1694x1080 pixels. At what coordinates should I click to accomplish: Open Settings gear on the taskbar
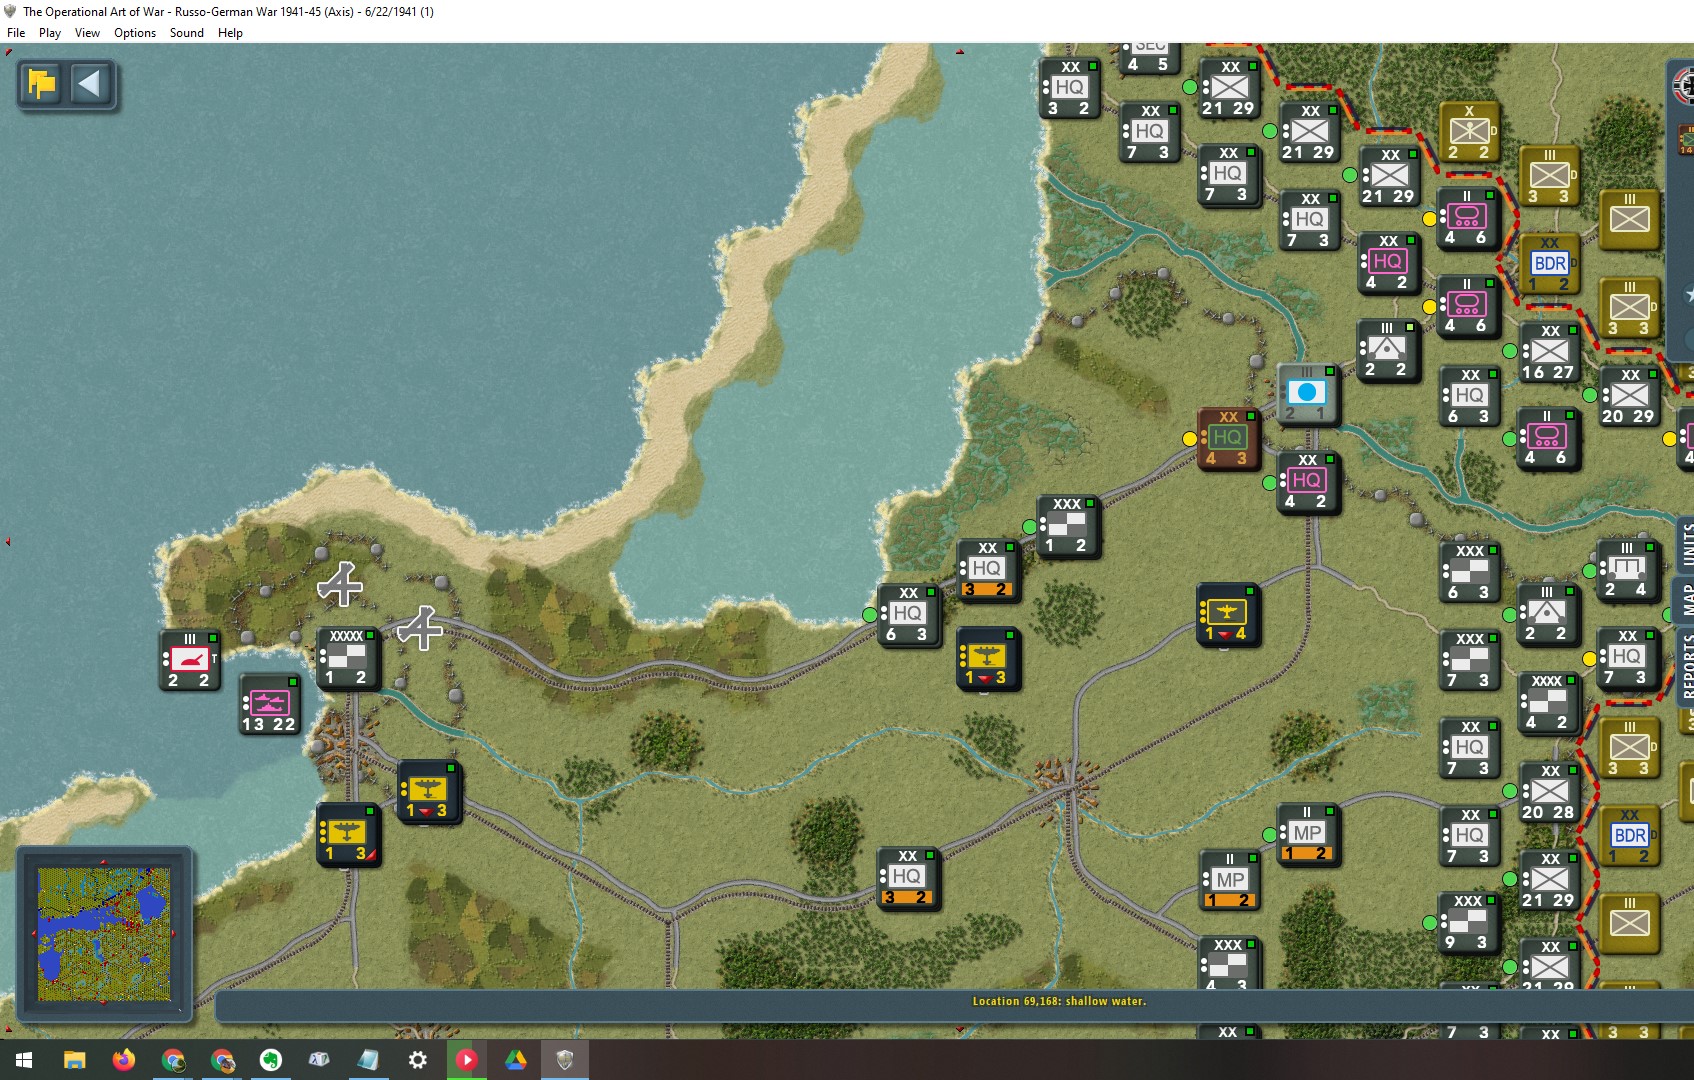click(418, 1060)
